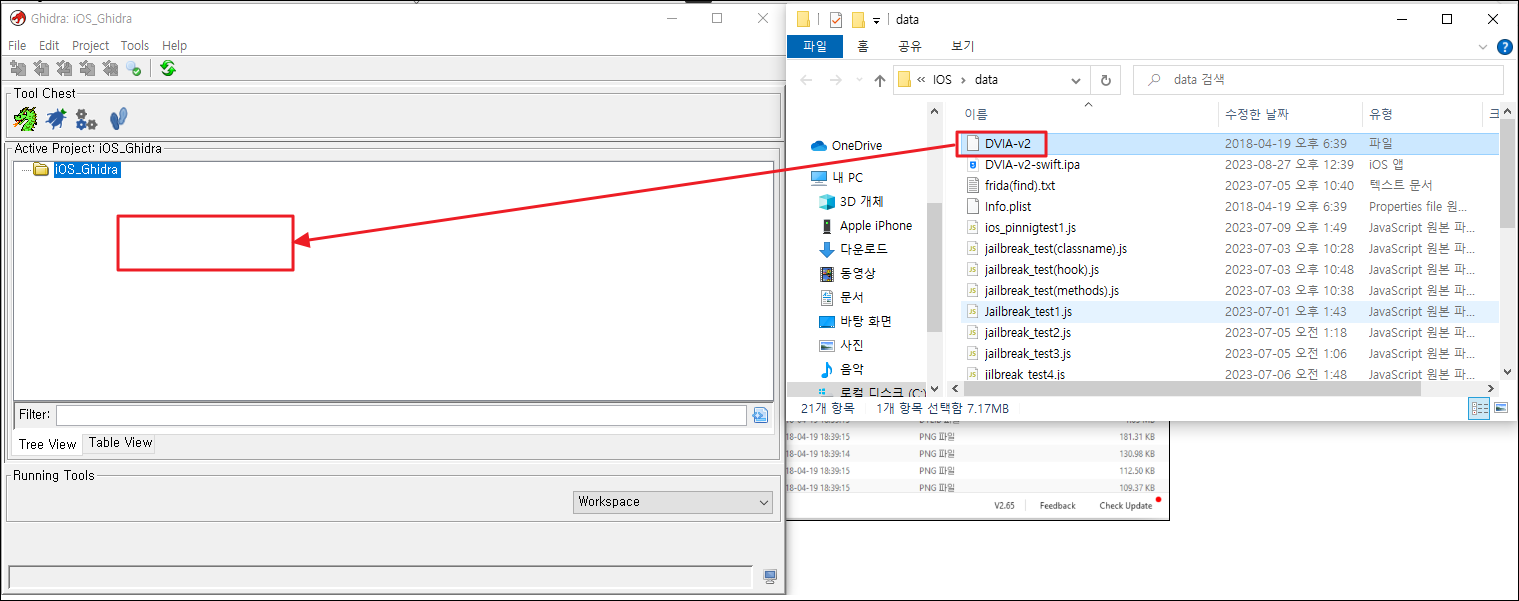Select 3D 개체 in the navigation pane
The height and width of the screenshot is (601, 1519).
pos(853,201)
